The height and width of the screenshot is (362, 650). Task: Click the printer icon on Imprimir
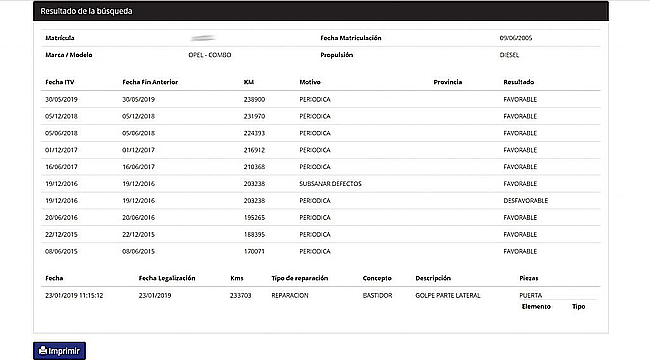(x=43, y=351)
